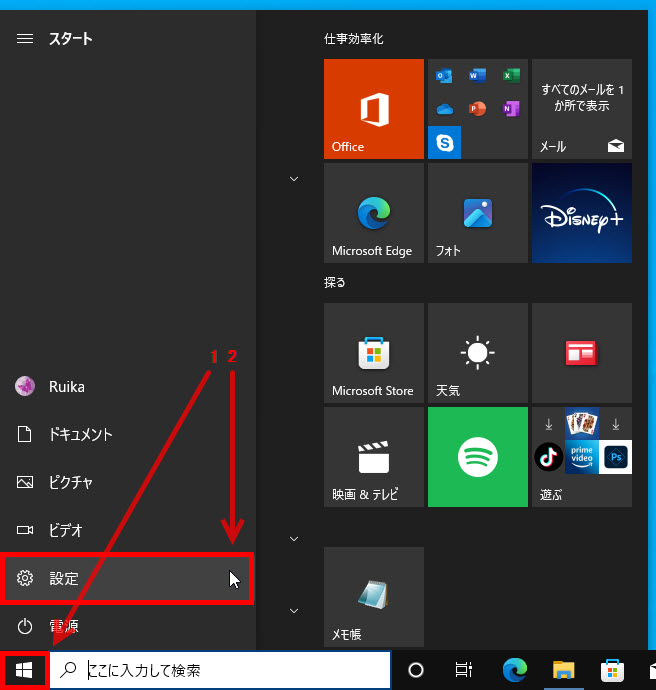Viewport: 656px width, 690px height.
Task: Open the Office tile
Action: click(374, 109)
